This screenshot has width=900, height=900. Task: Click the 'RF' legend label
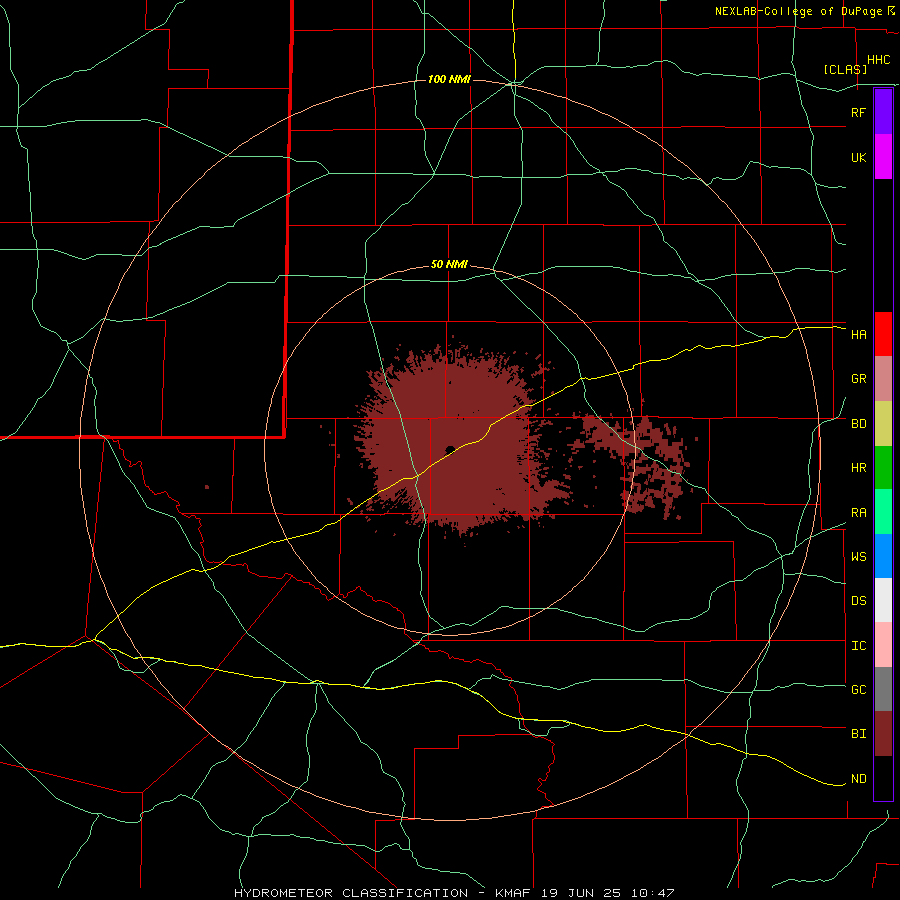point(858,112)
